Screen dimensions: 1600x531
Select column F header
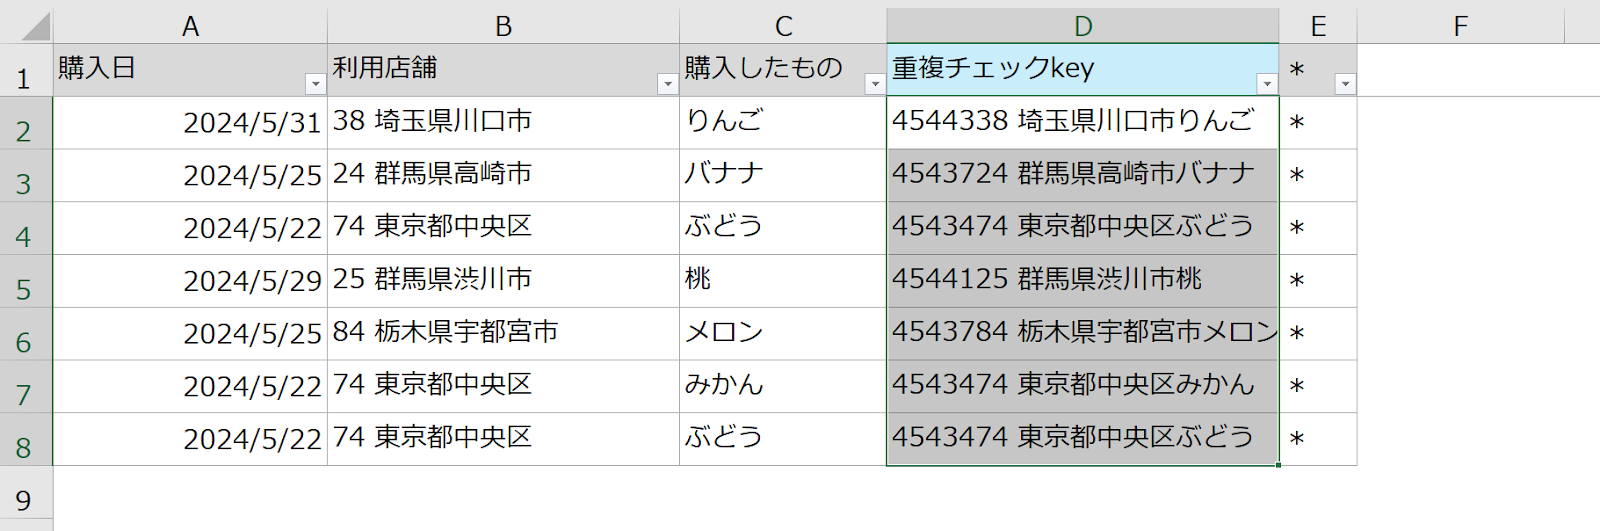1461,26
